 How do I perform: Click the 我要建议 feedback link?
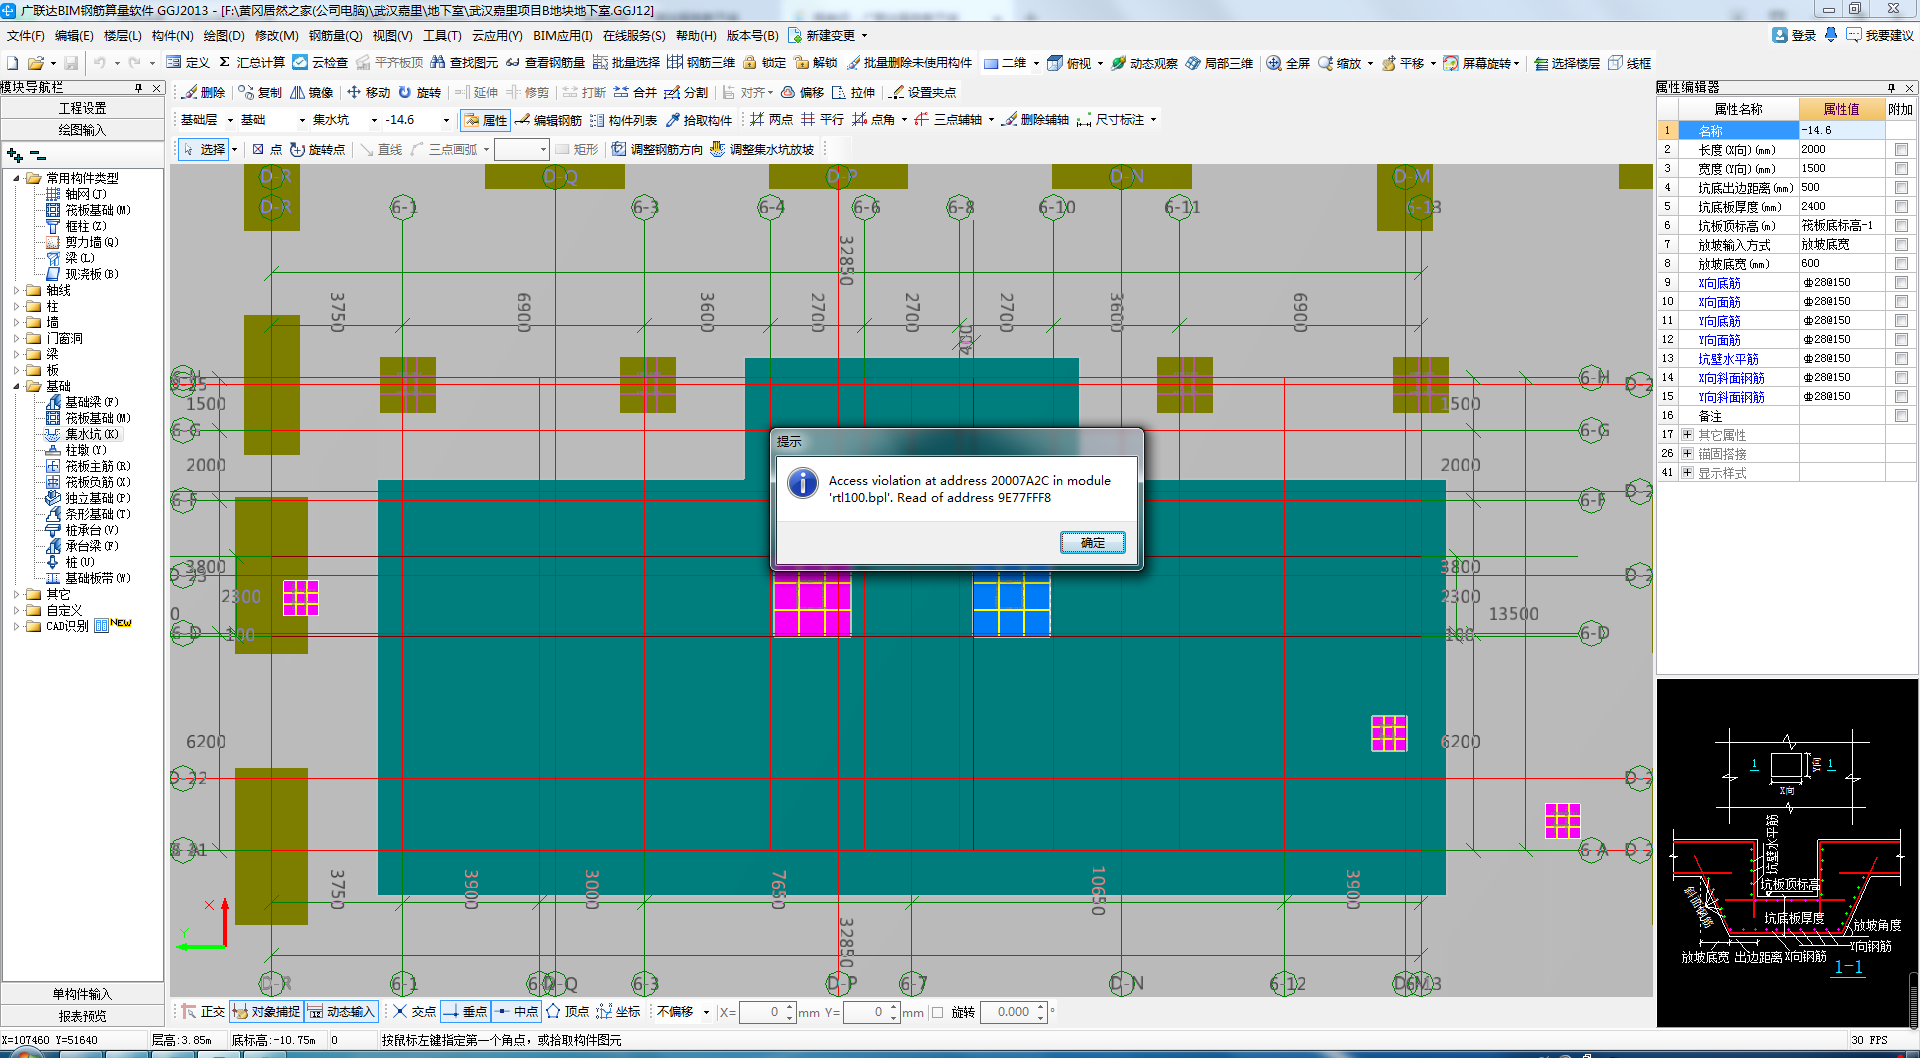1880,35
